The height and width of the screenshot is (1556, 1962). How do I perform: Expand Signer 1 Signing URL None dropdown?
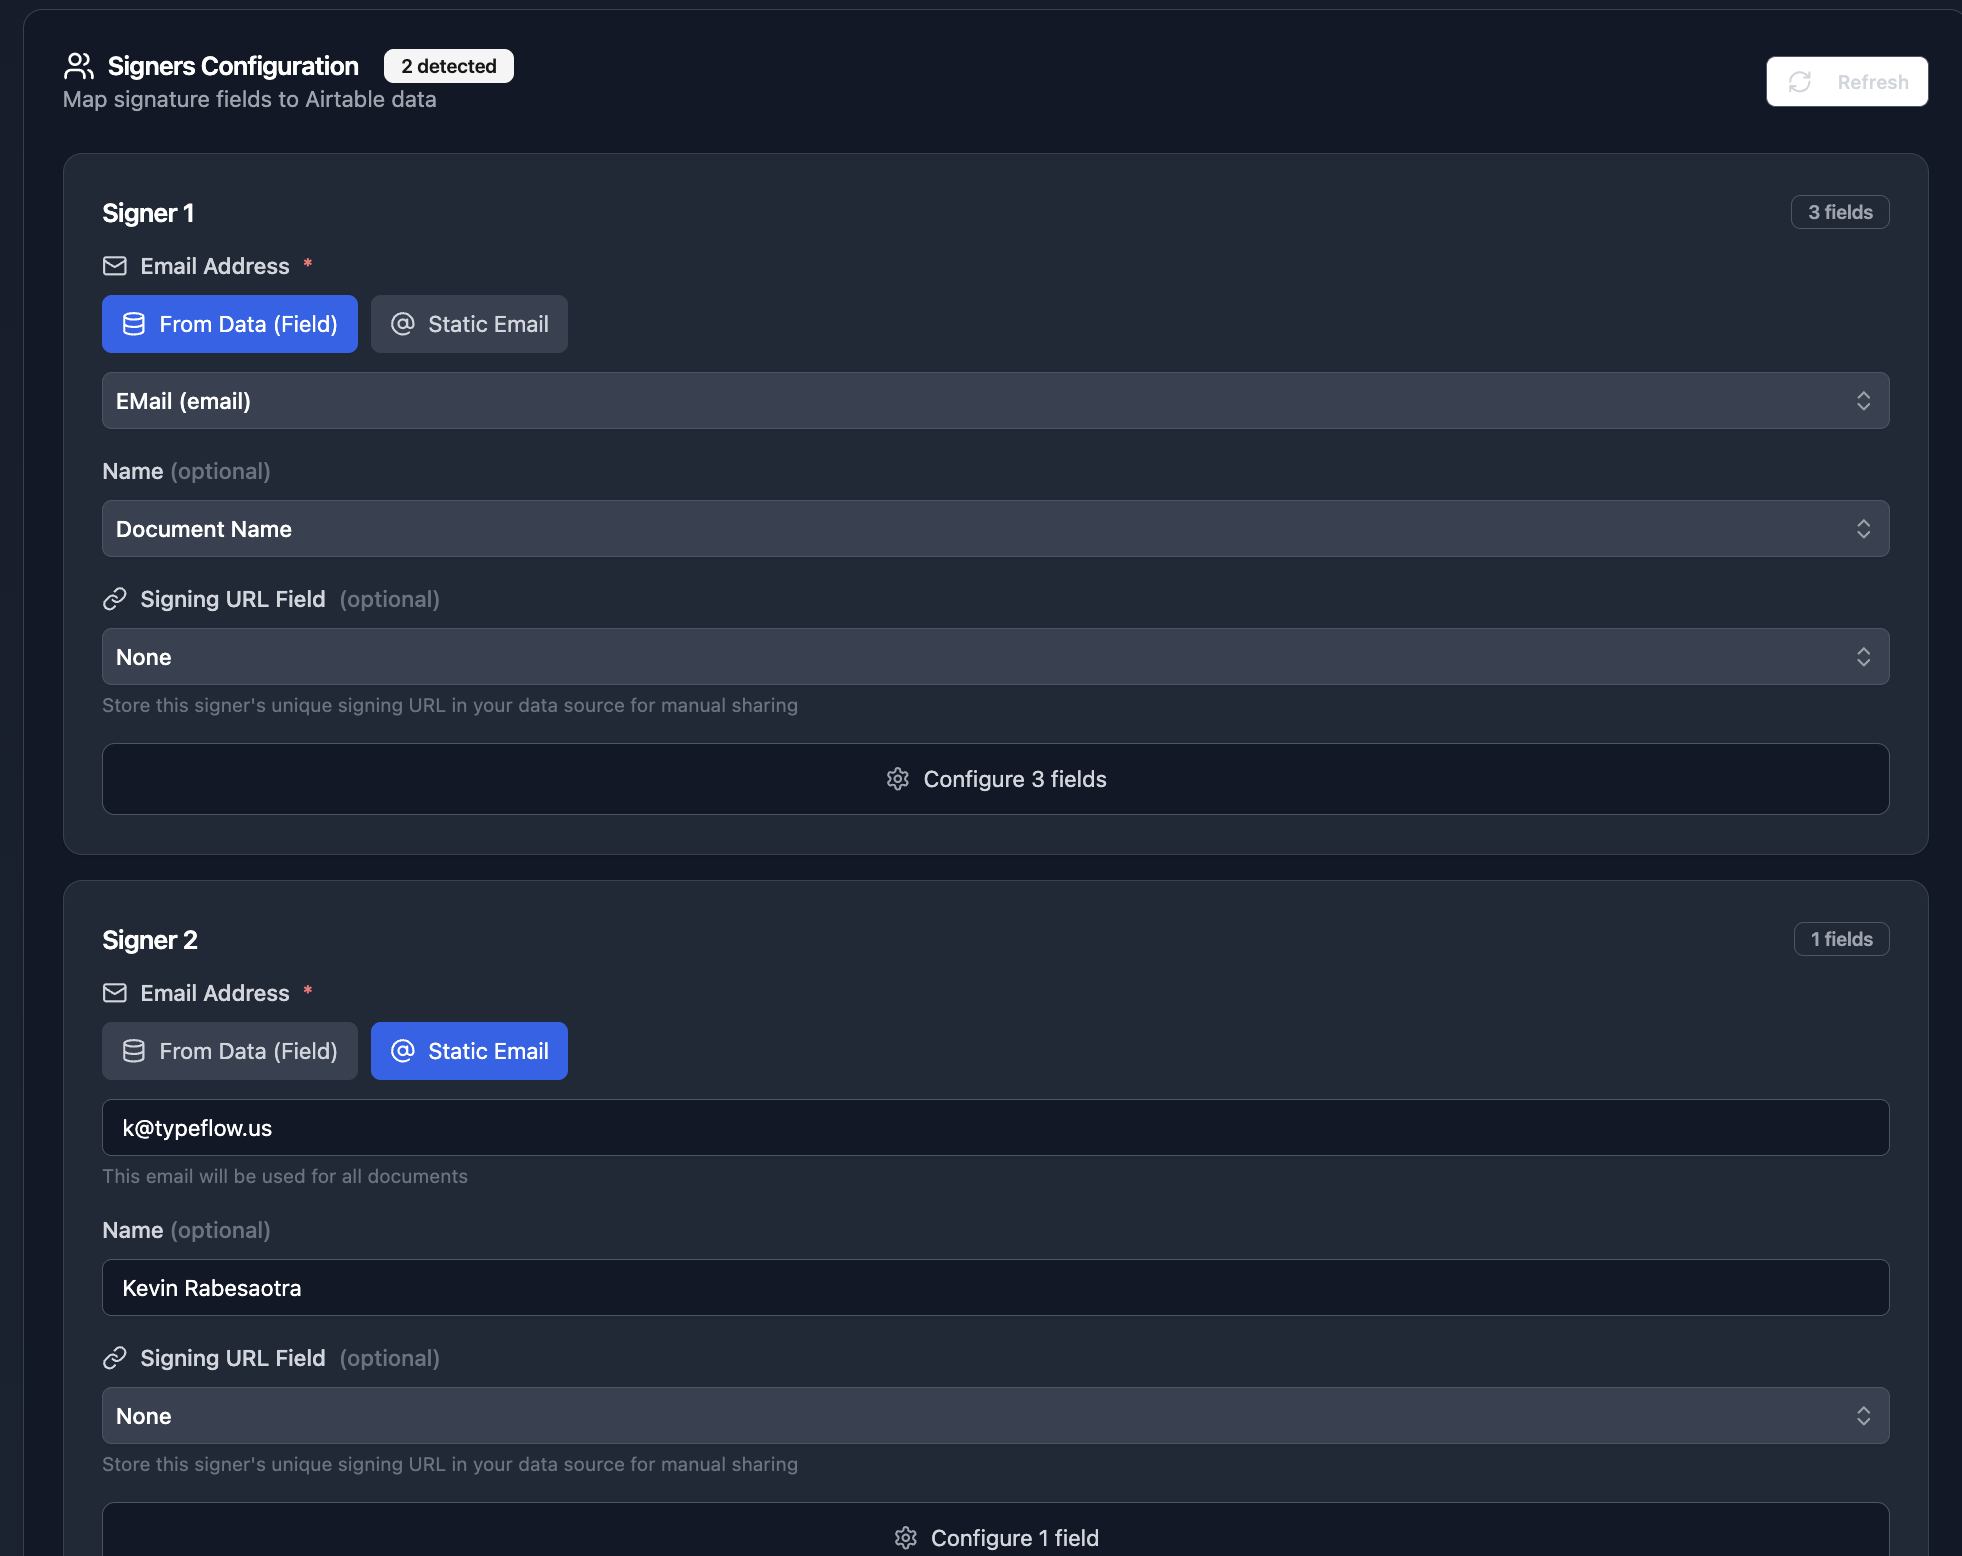pos(995,657)
